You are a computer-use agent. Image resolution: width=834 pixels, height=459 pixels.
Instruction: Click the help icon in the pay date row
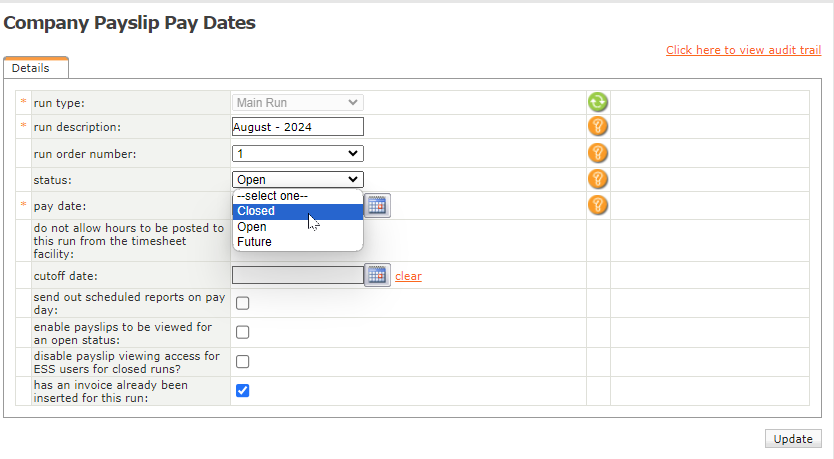[x=597, y=205]
